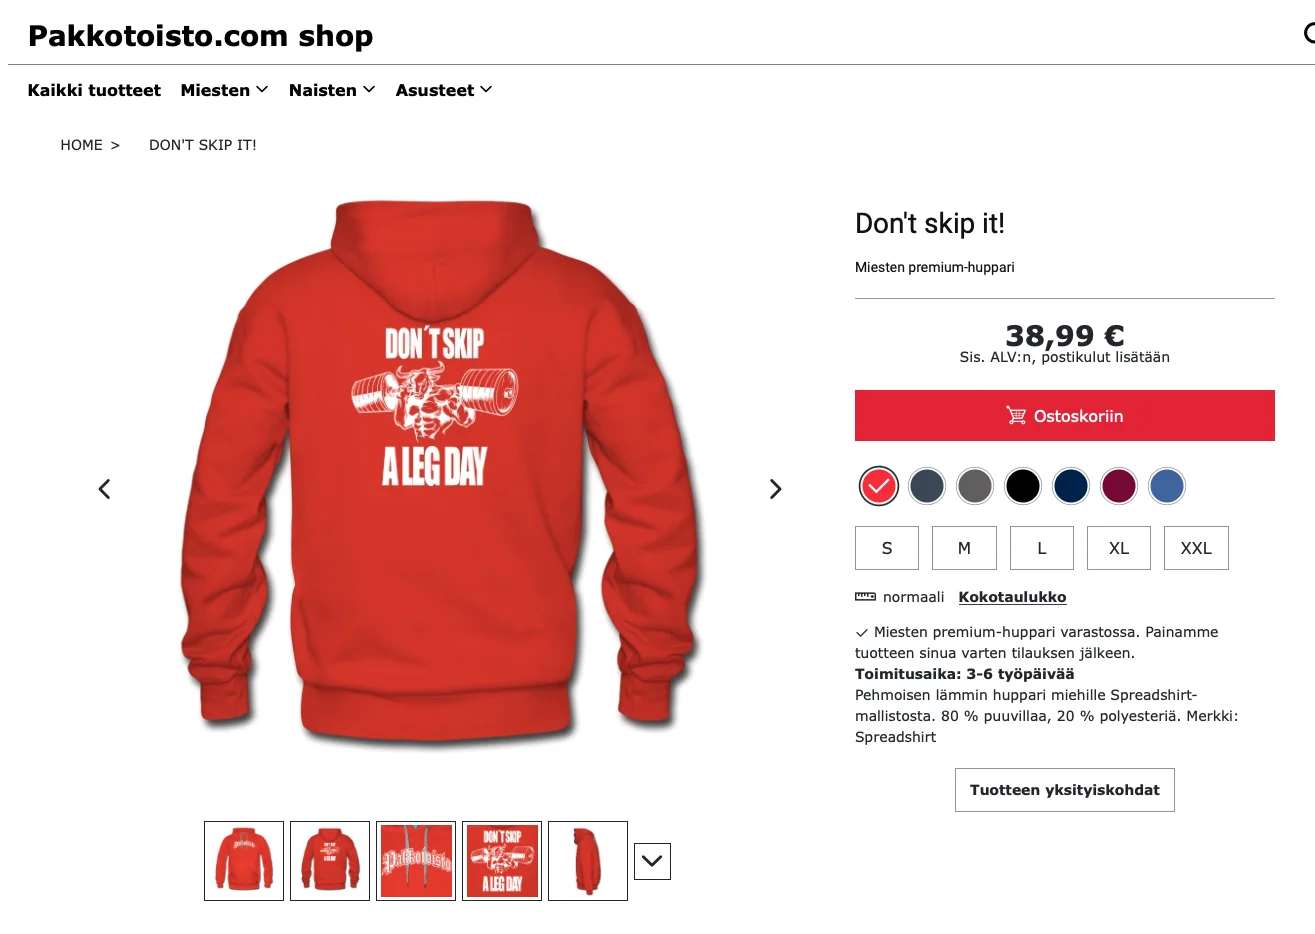Click the shopping cart icon on Ostoskoriin
Screen dimensions: 1315x934
click(x=1016, y=416)
